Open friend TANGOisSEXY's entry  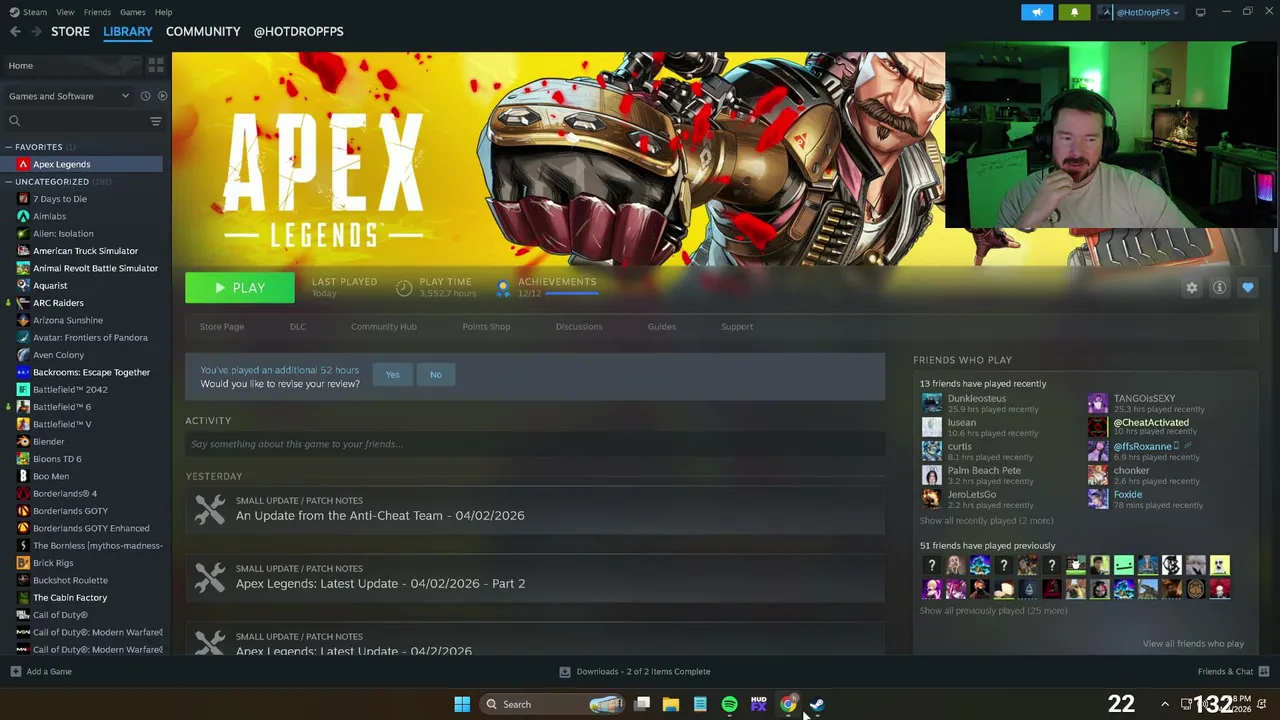tap(1145, 403)
